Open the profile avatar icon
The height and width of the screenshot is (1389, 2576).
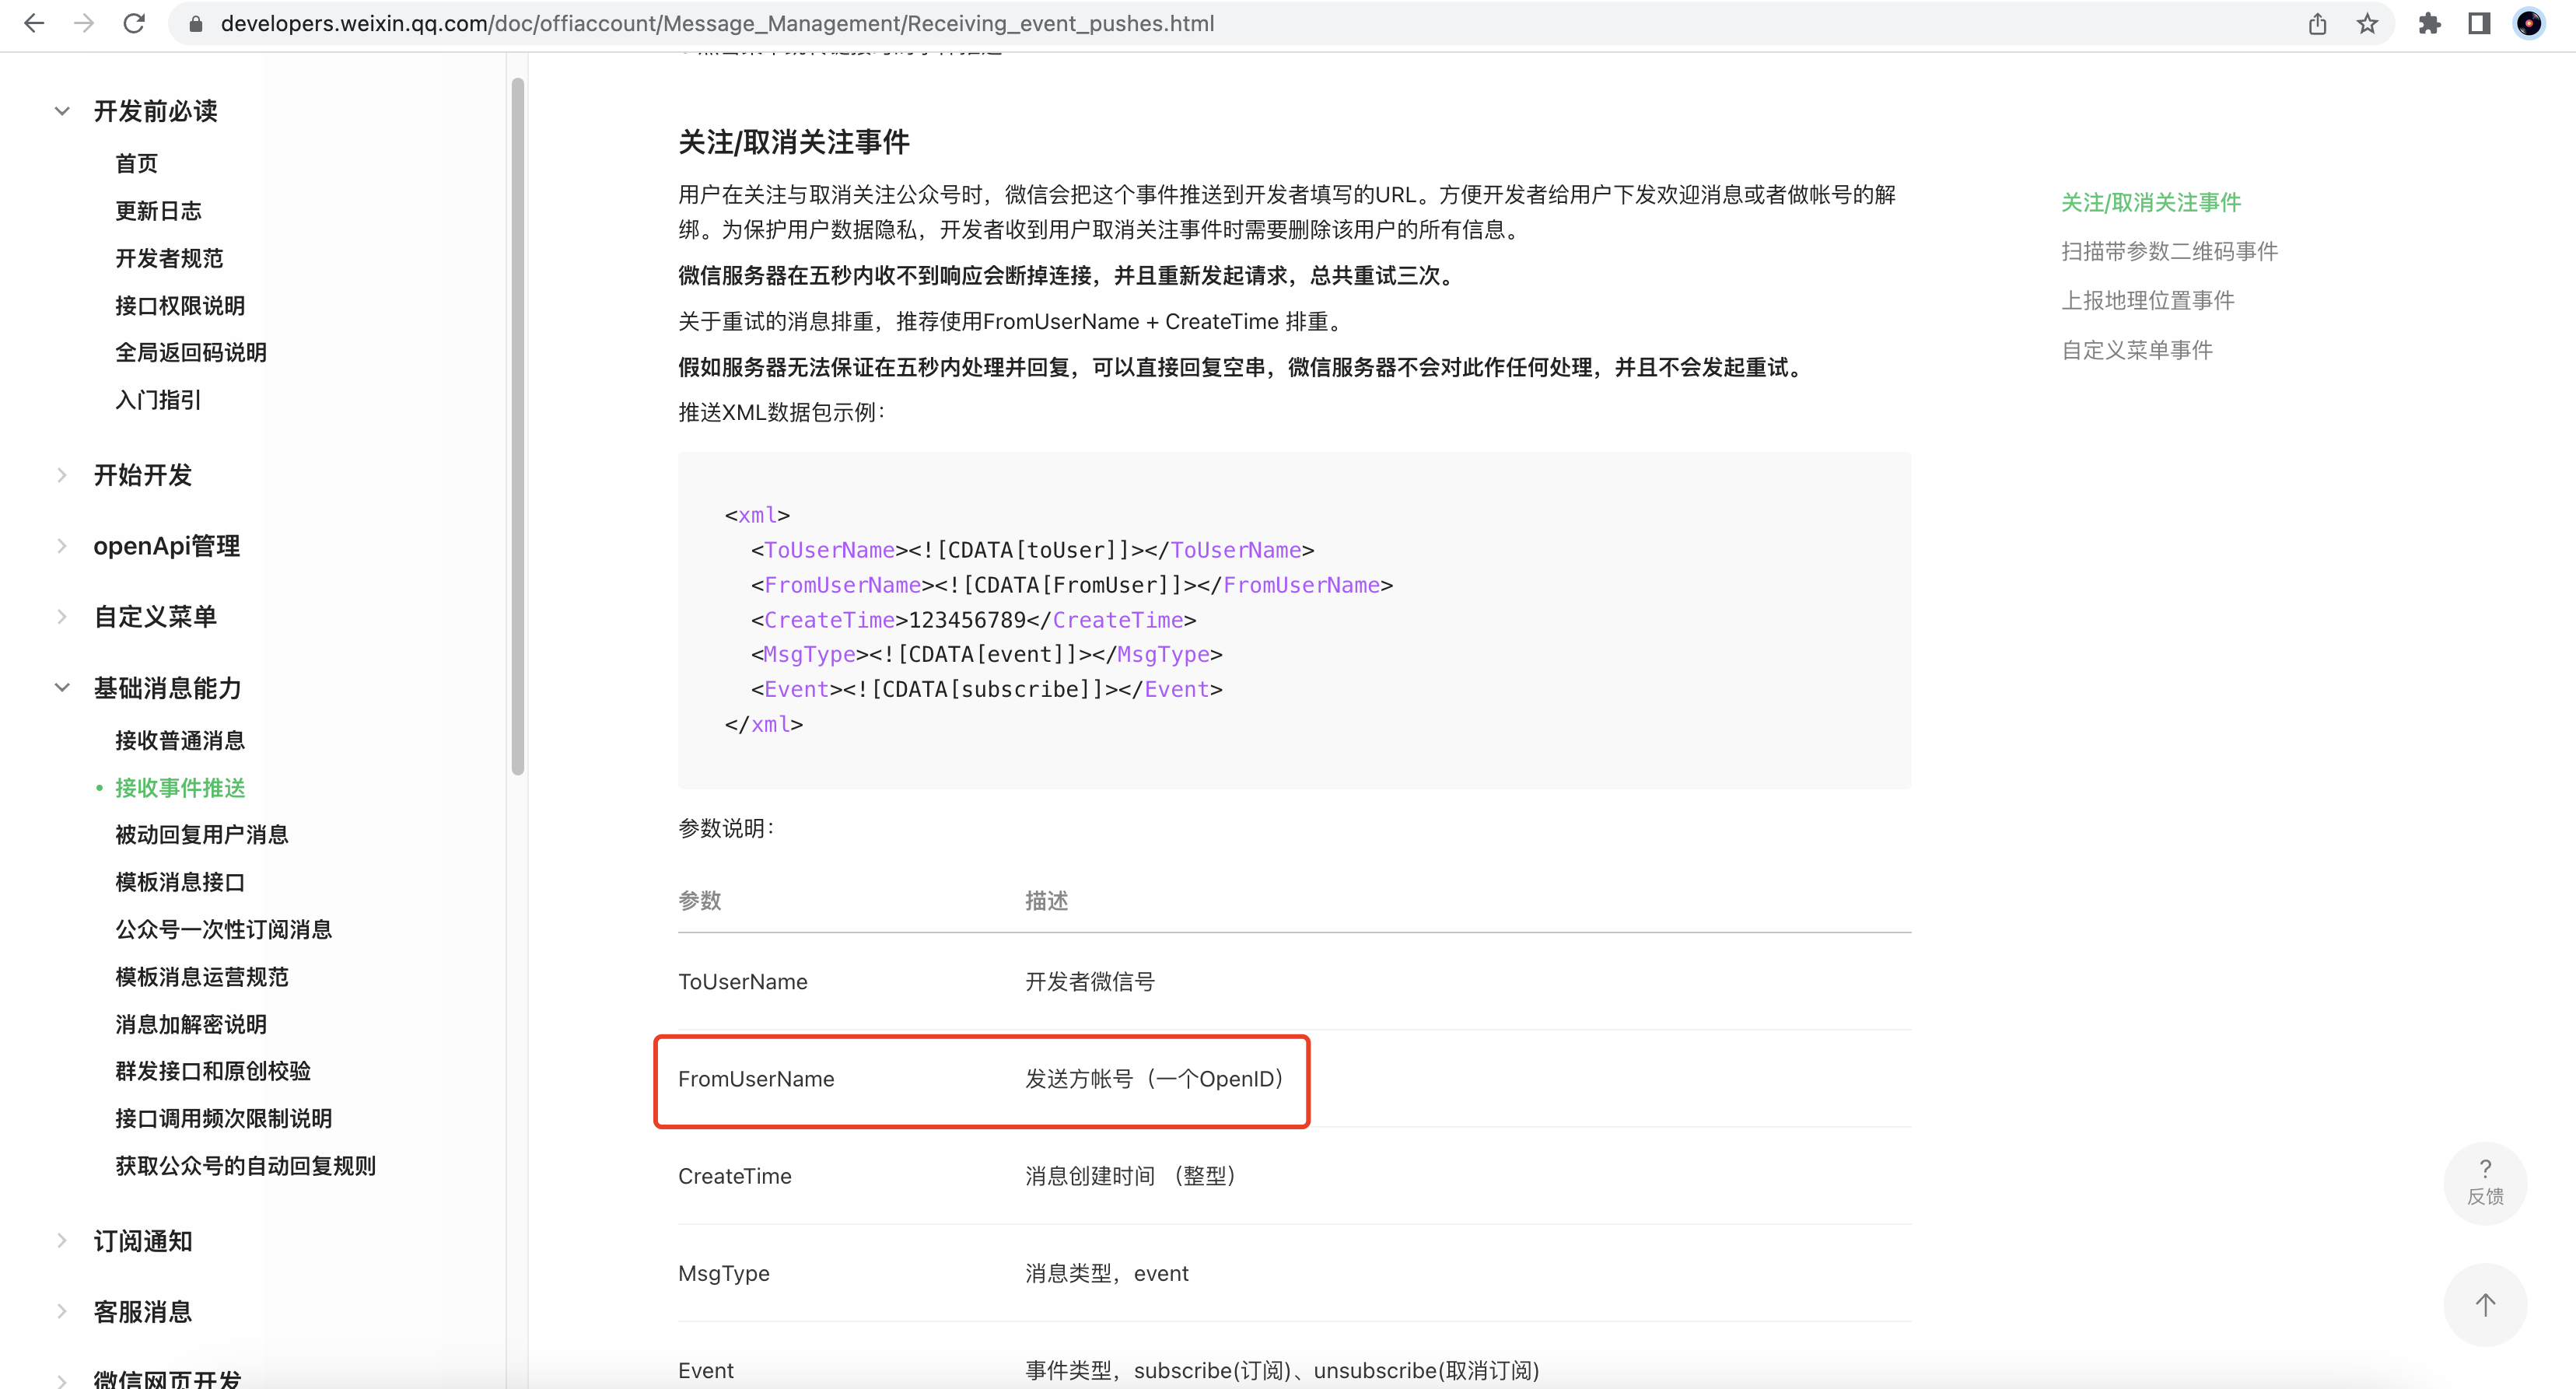click(x=2529, y=23)
